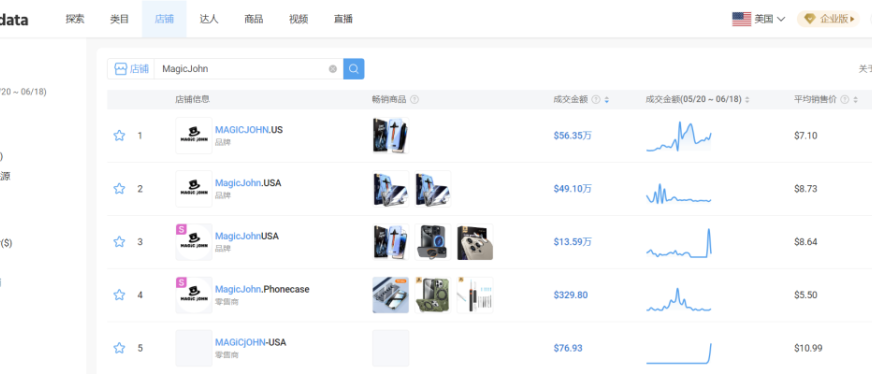Star the MagicJohn.Phonecase store
This screenshot has height=374, width=872.
point(119,295)
